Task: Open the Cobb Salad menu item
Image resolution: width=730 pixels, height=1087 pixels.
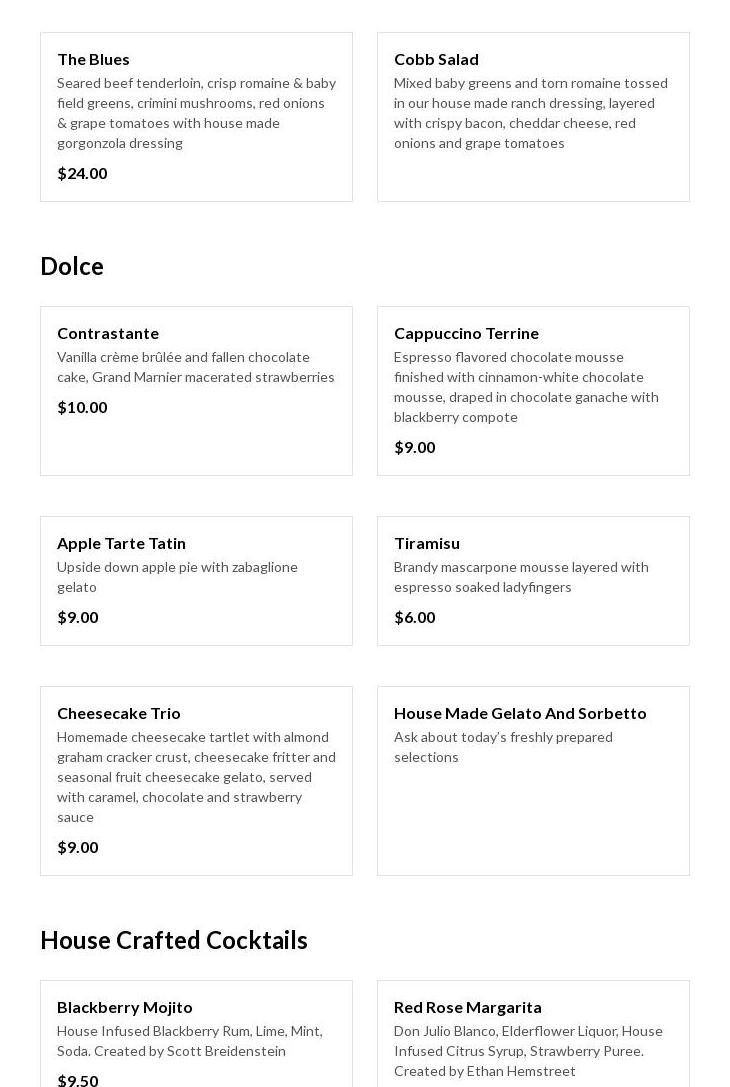Action: [436, 59]
